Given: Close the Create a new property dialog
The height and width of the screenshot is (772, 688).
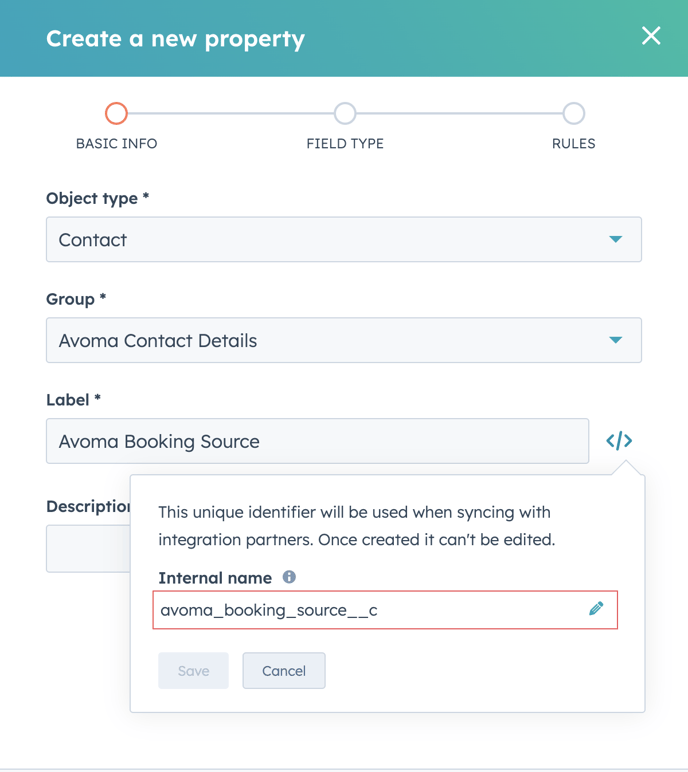Looking at the screenshot, I should pyautogui.click(x=651, y=36).
